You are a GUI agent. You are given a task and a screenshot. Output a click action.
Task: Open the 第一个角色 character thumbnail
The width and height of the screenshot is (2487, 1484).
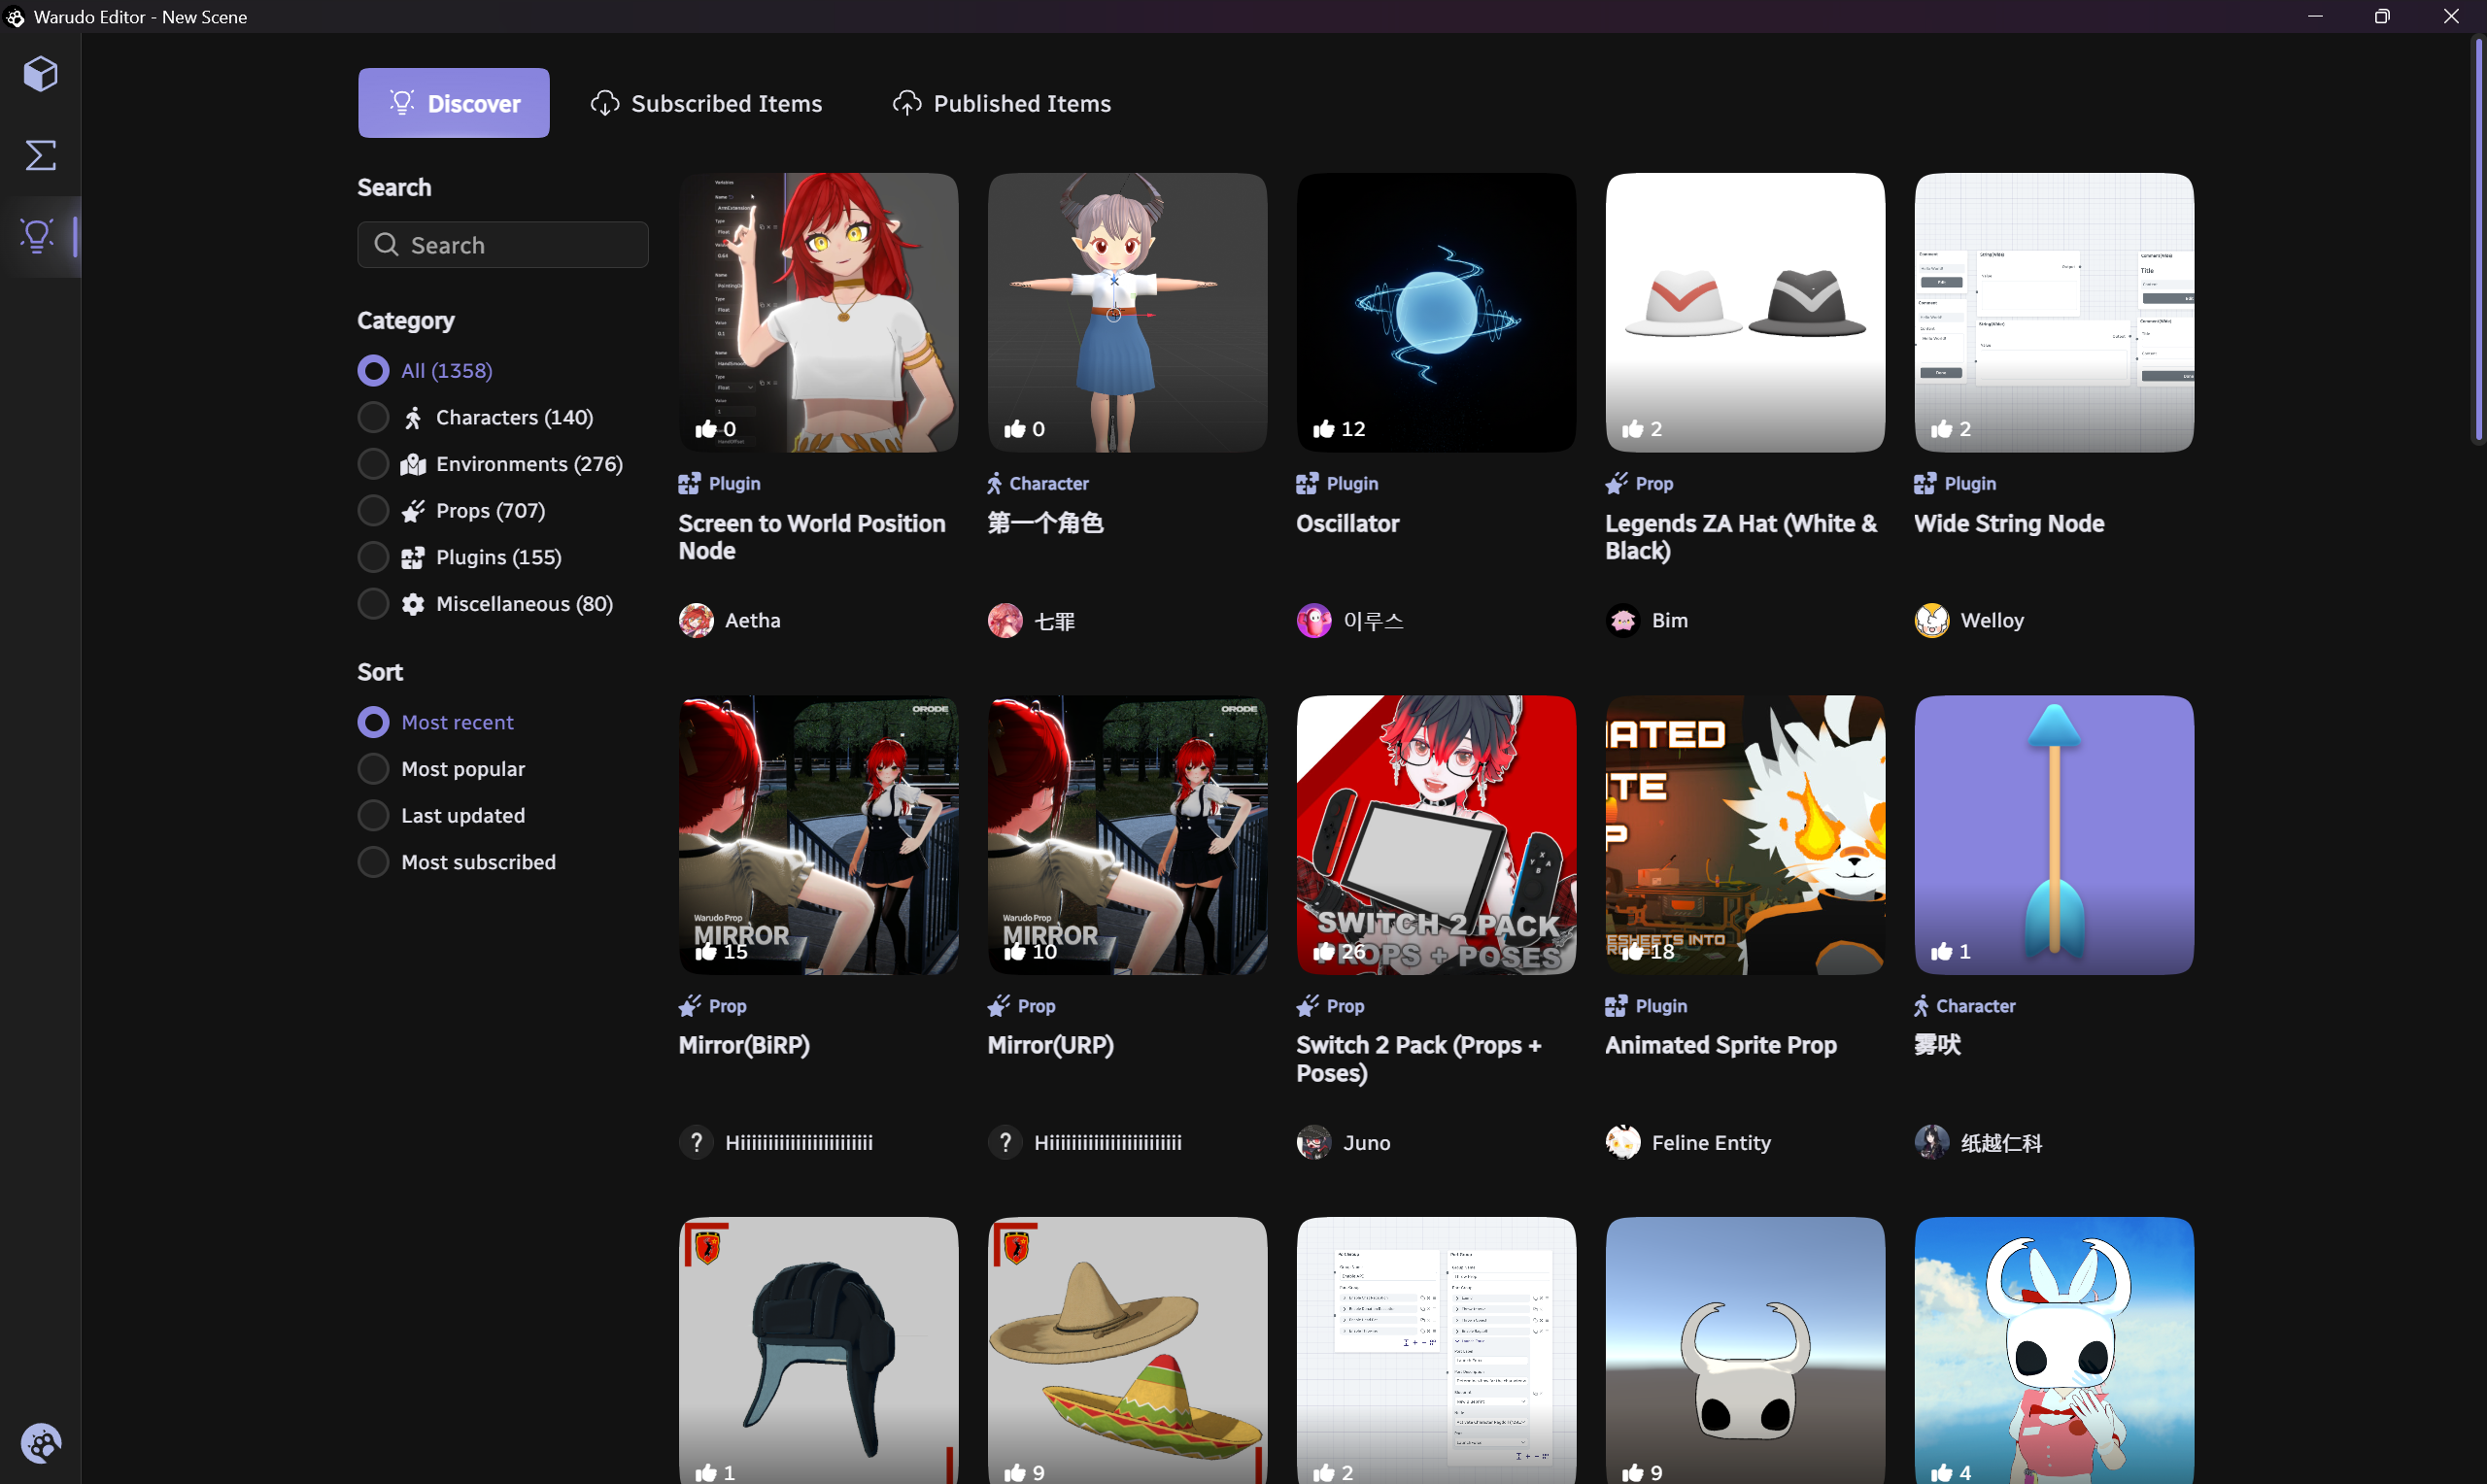pyautogui.click(x=1127, y=312)
